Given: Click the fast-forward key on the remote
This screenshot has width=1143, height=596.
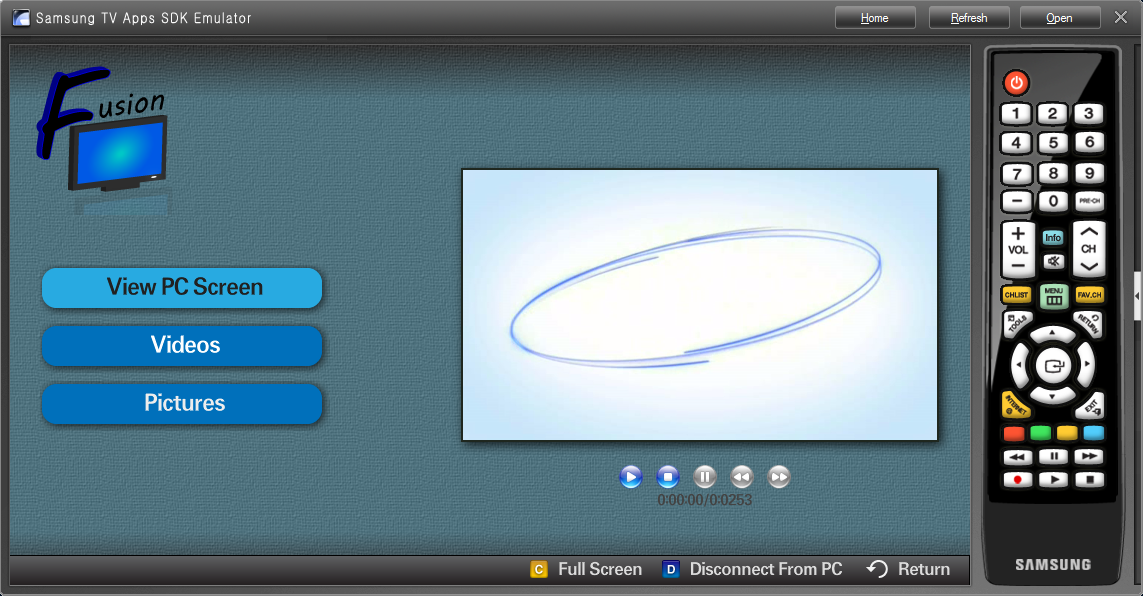Looking at the screenshot, I should coord(1089,456).
